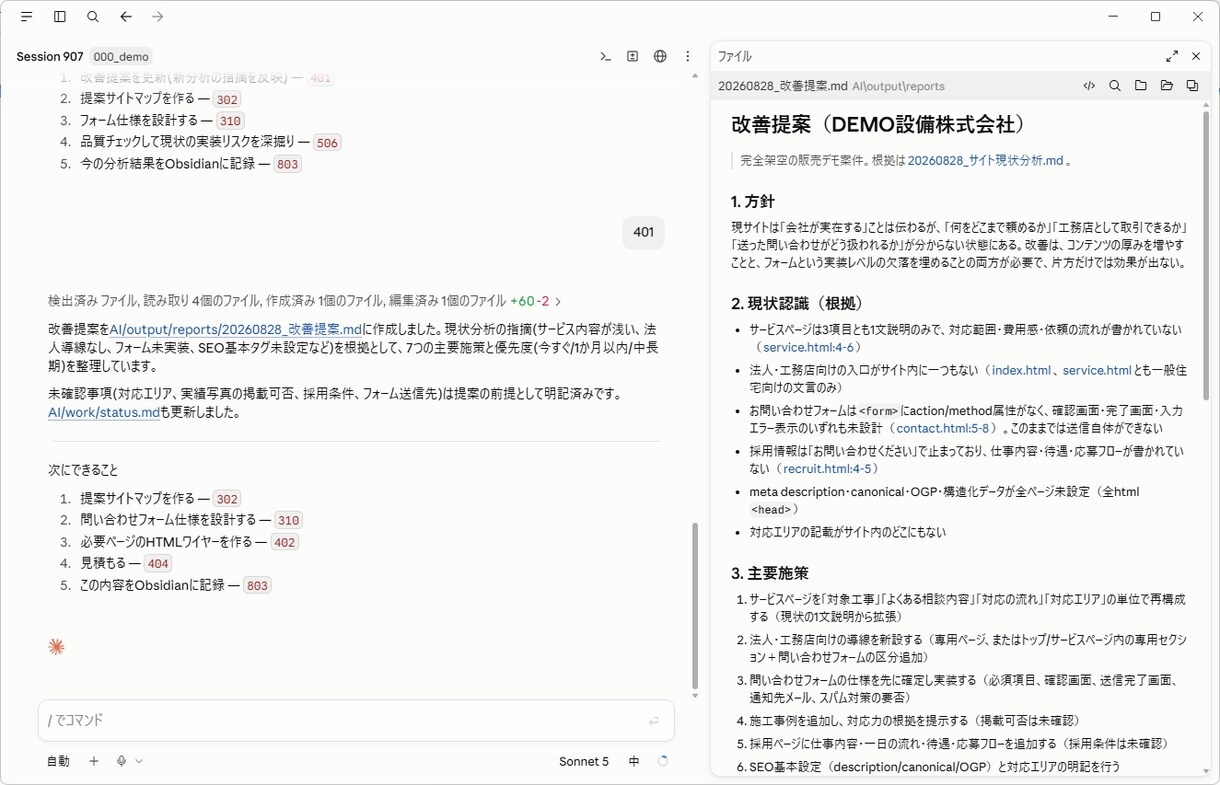Screen dimensions: 1220x785
Task: Click command 402 for HTMLワイヤー
Action: coord(284,542)
